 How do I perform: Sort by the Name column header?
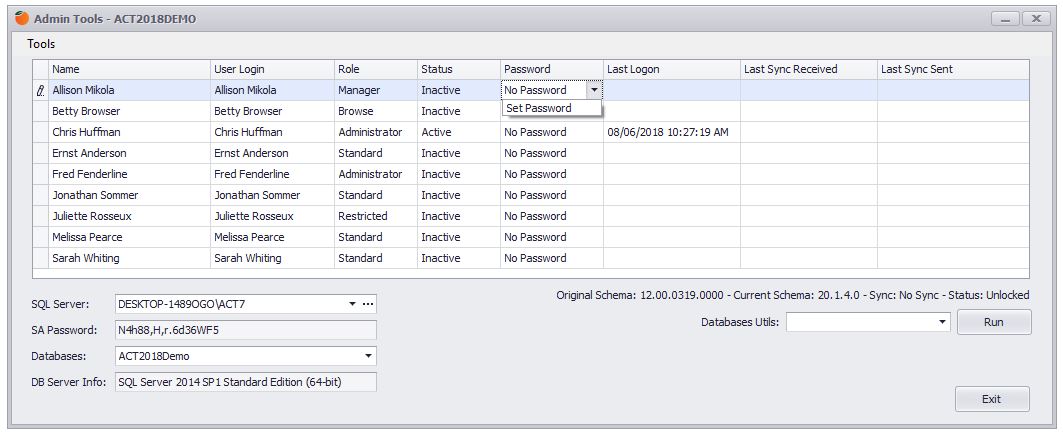tap(129, 69)
